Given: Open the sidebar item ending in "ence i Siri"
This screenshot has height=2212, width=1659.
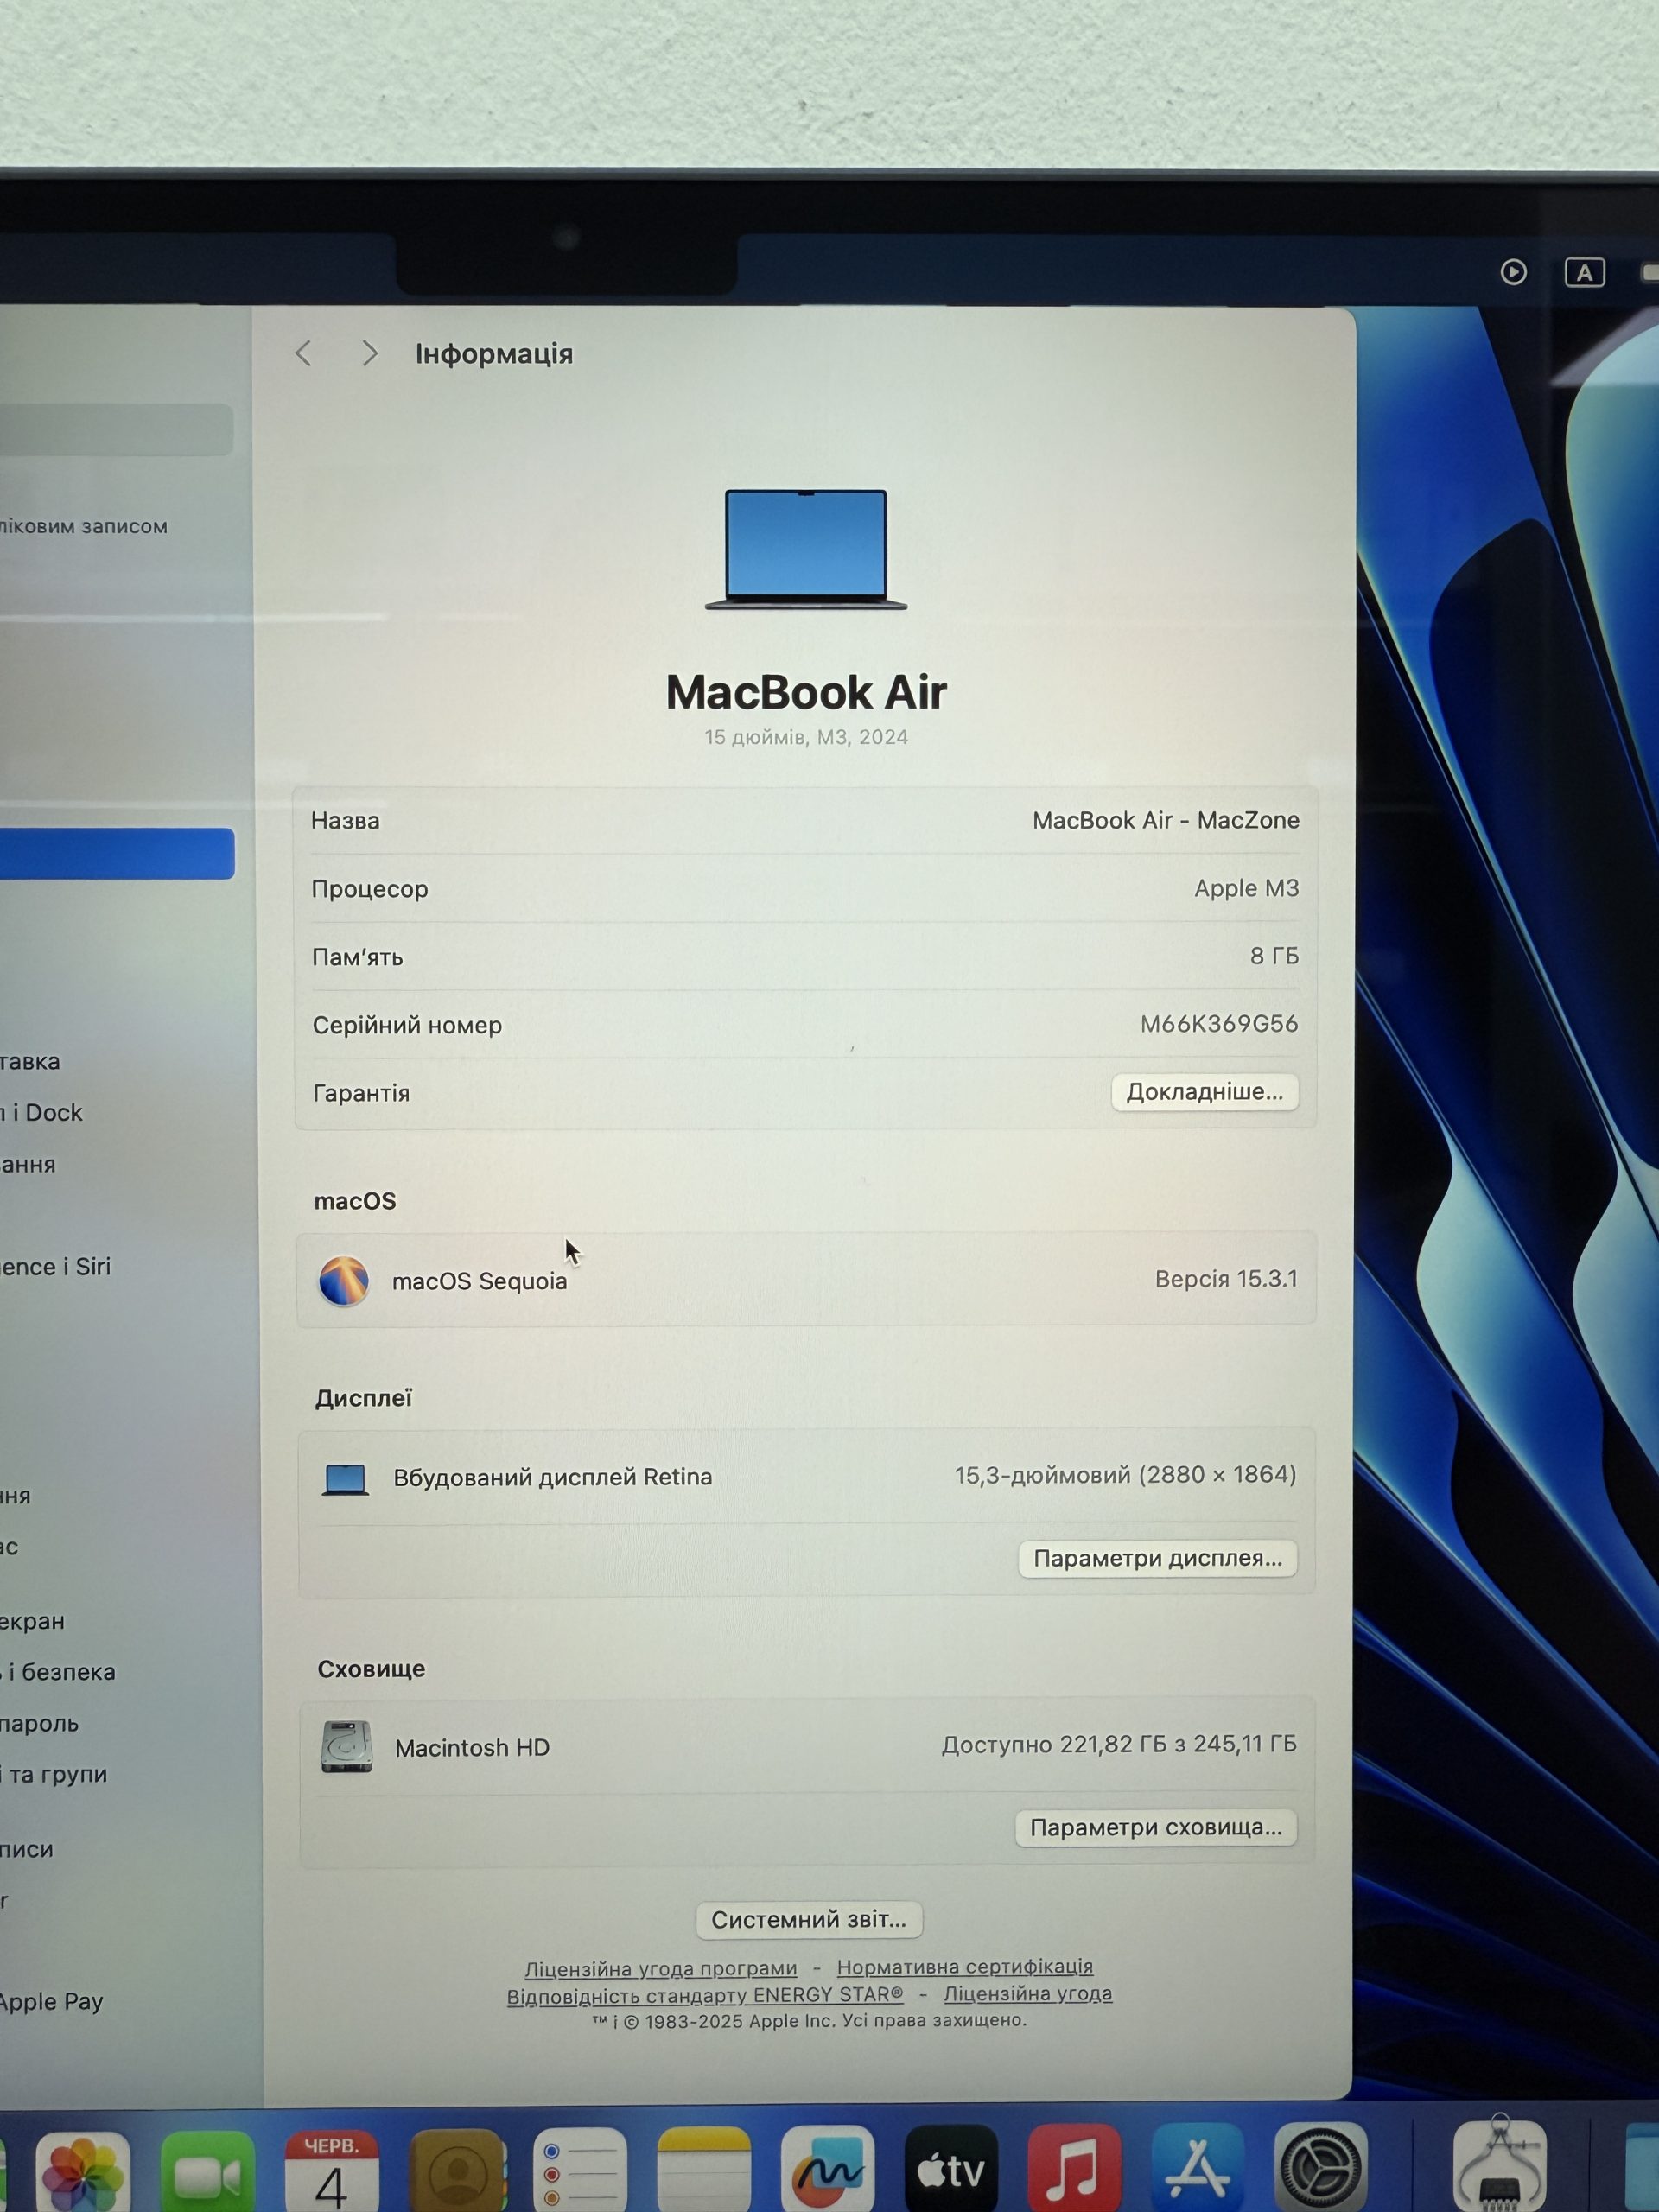Looking at the screenshot, I should click(55, 1266).
